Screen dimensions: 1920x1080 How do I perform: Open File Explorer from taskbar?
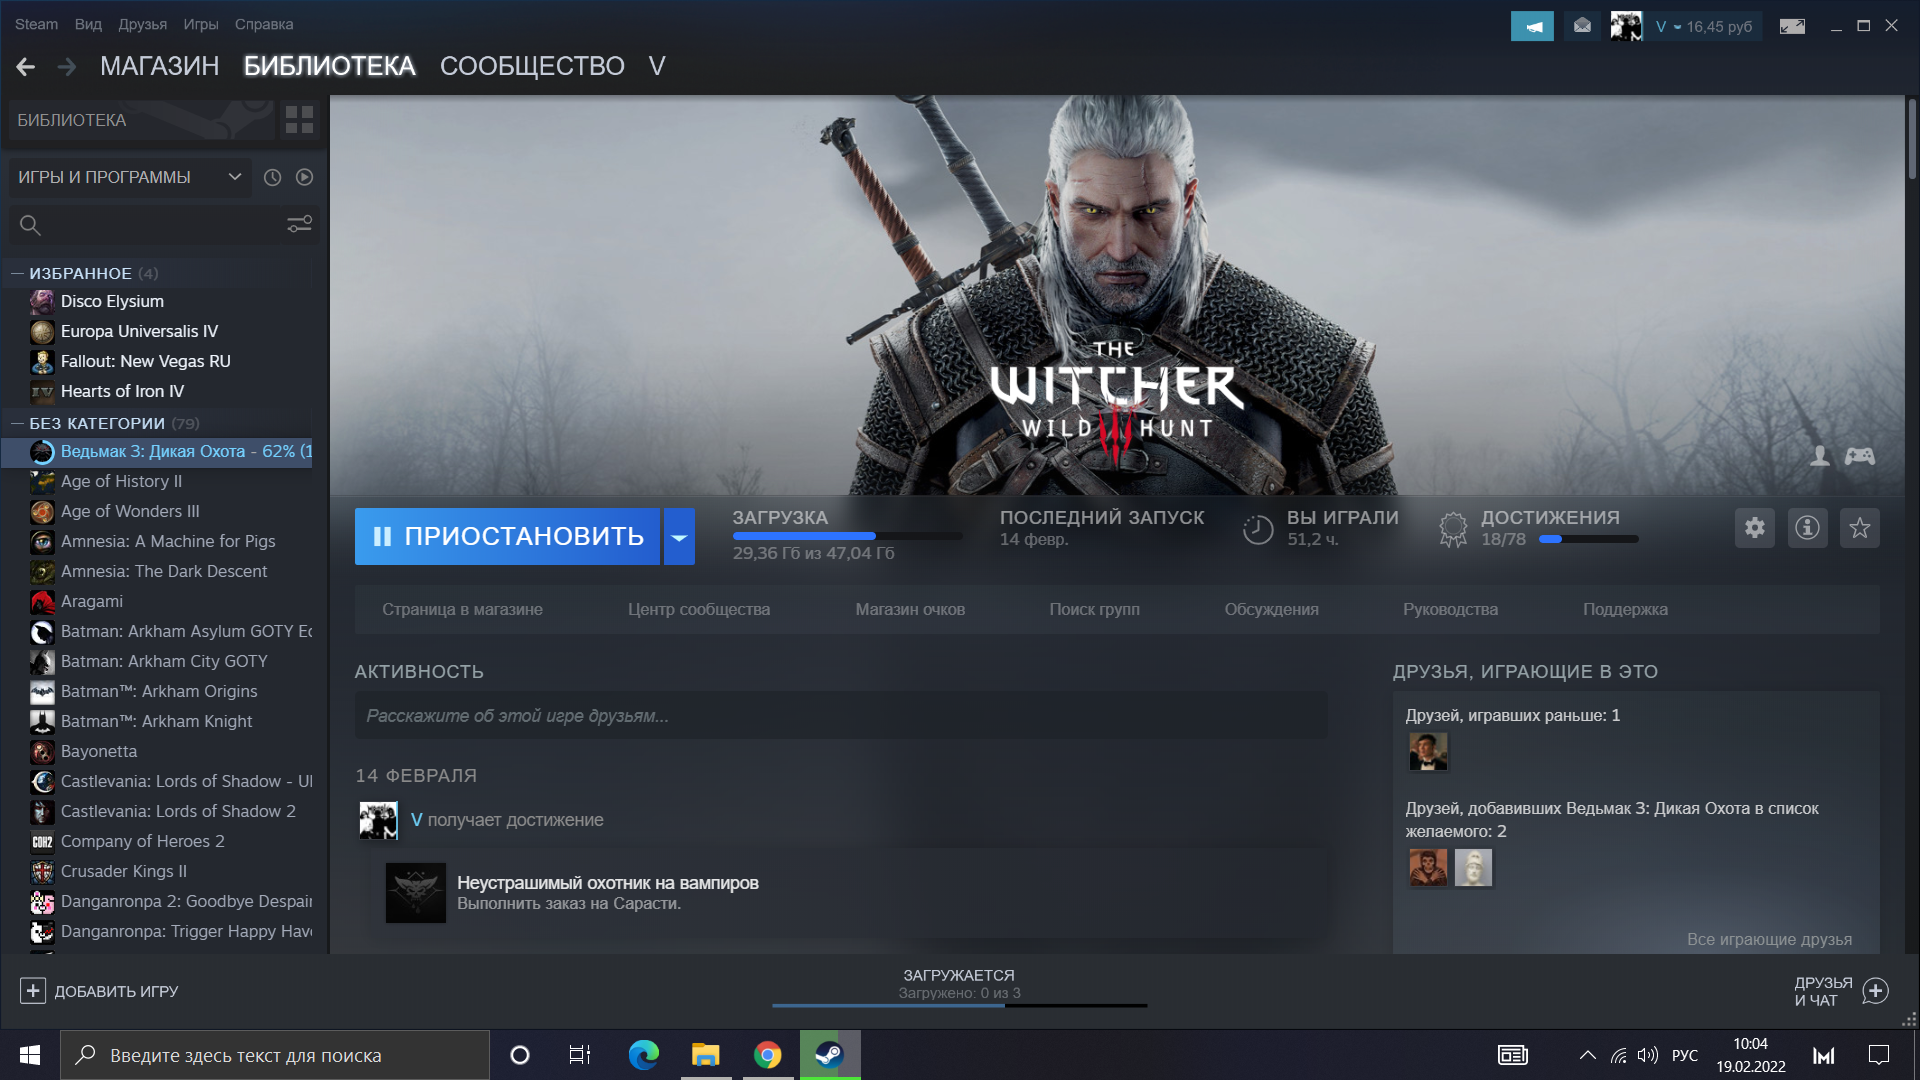point(705,1055)
